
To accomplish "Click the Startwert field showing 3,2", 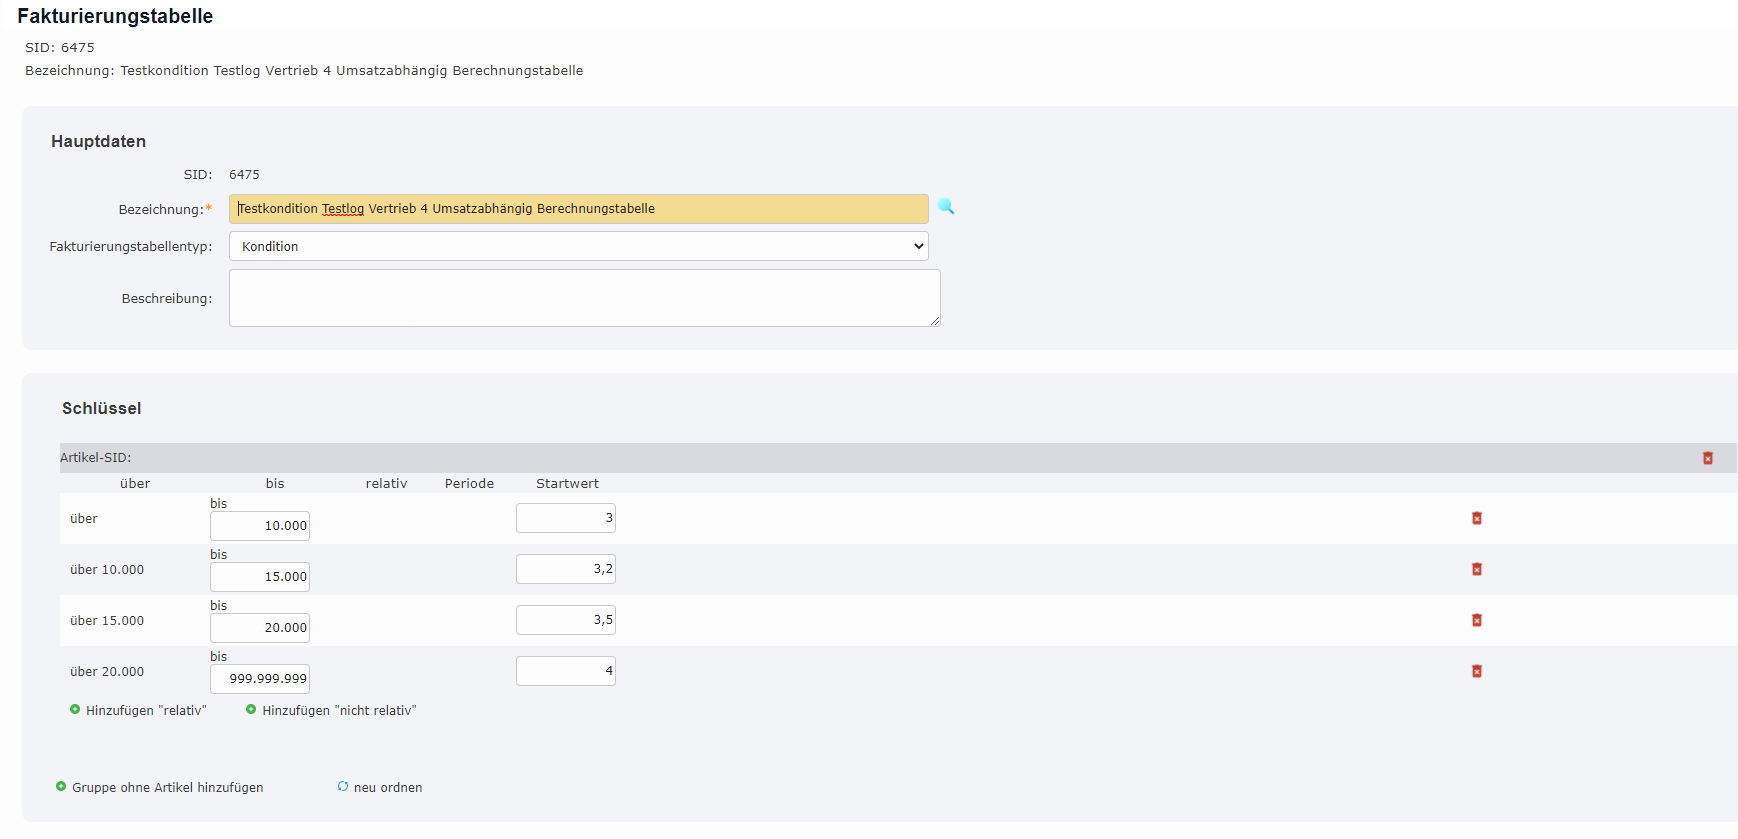I will pos(565,569).
